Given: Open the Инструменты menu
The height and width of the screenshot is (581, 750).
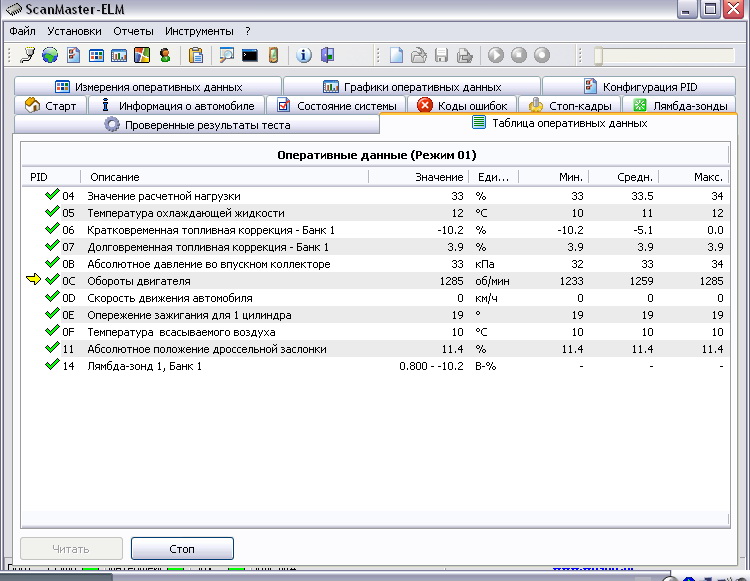Looking at the screenshot, I should [199, 31].
